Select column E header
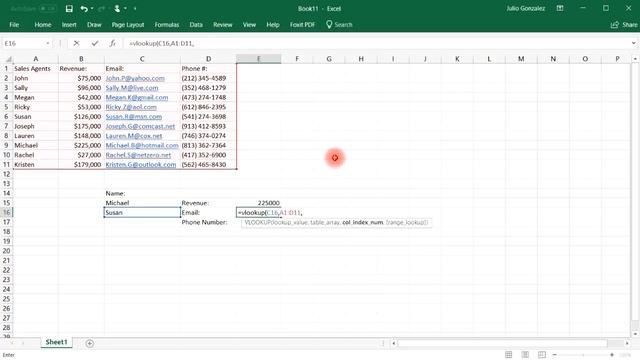640x360 pixels. [x=258, y=59]
